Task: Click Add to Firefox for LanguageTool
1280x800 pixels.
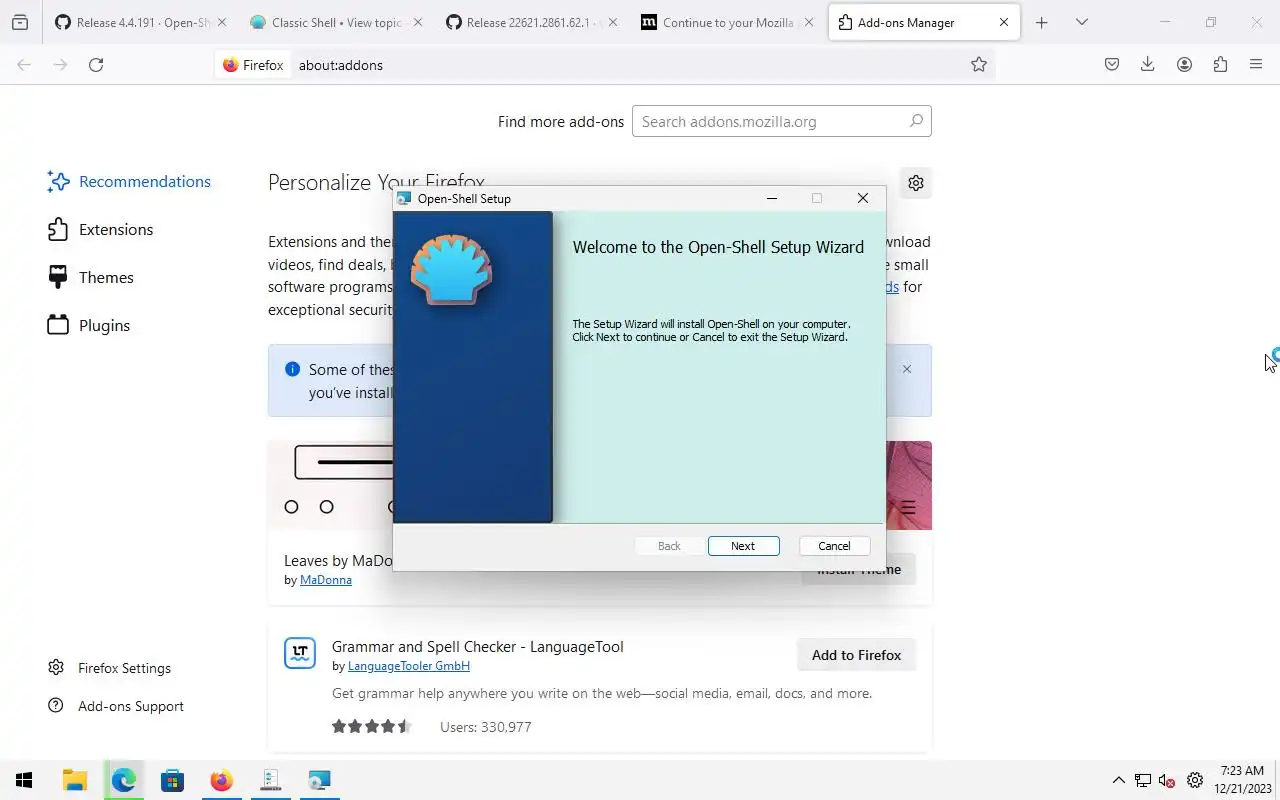Action: pyautogui.click(x=856, y=655)
